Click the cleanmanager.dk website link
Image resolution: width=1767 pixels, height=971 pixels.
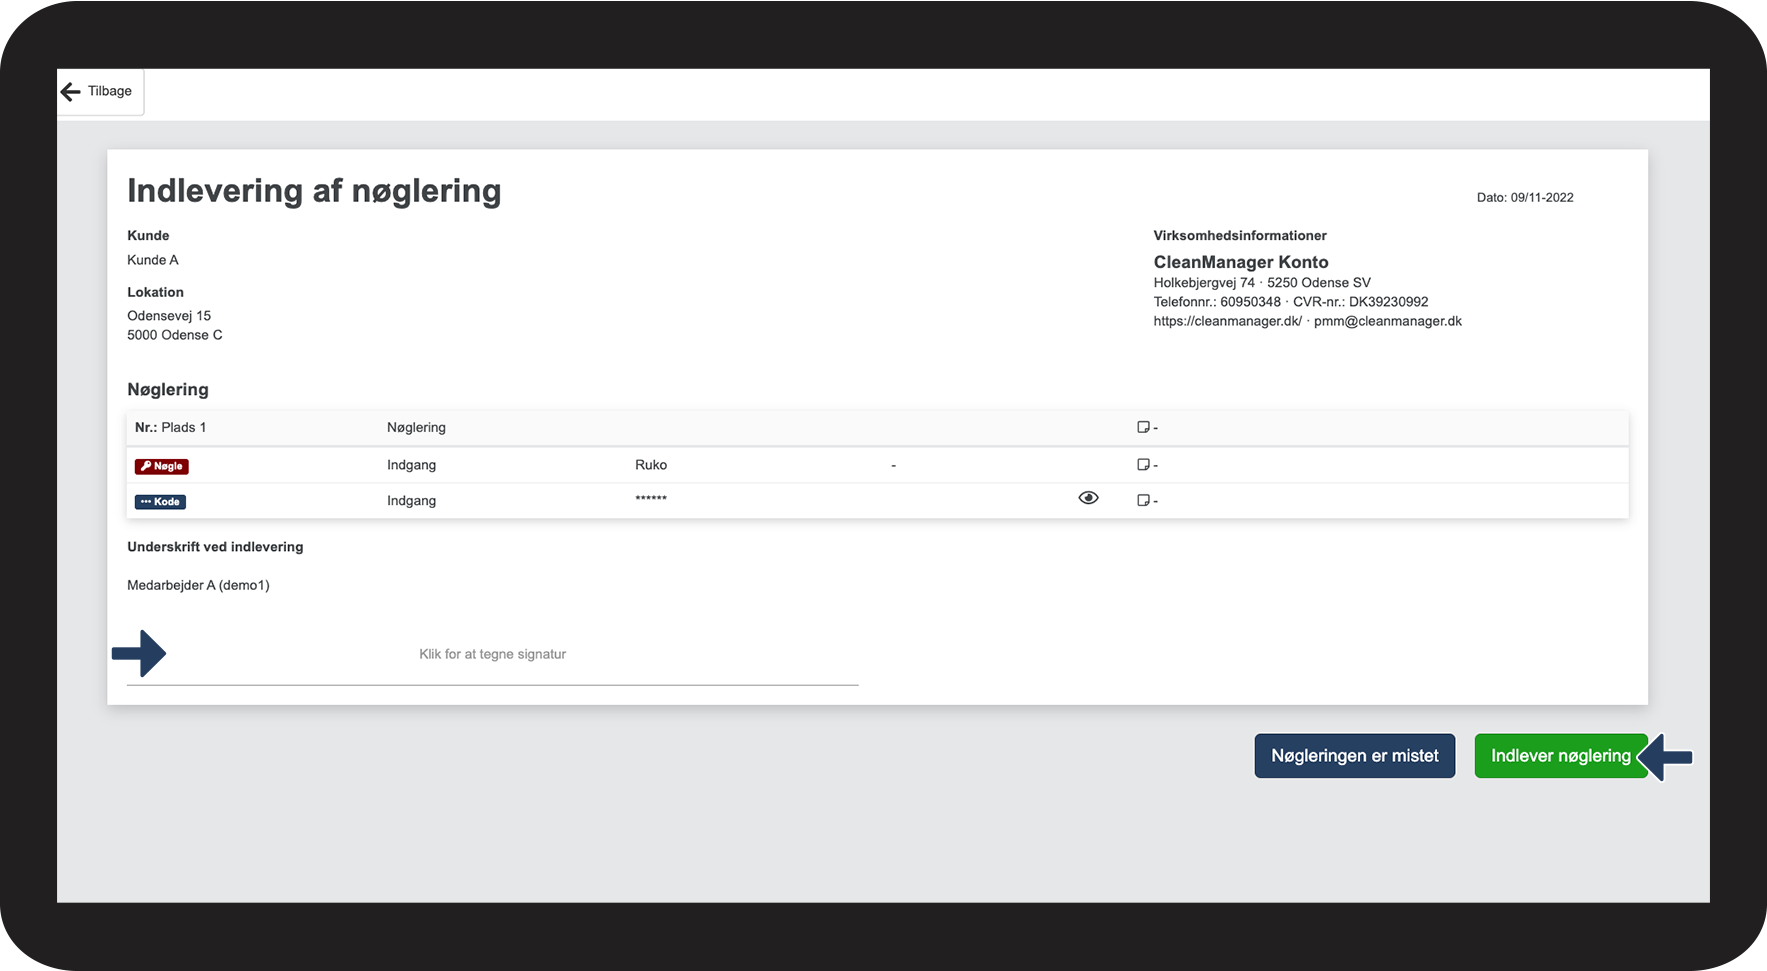[x=1227, y=321]
